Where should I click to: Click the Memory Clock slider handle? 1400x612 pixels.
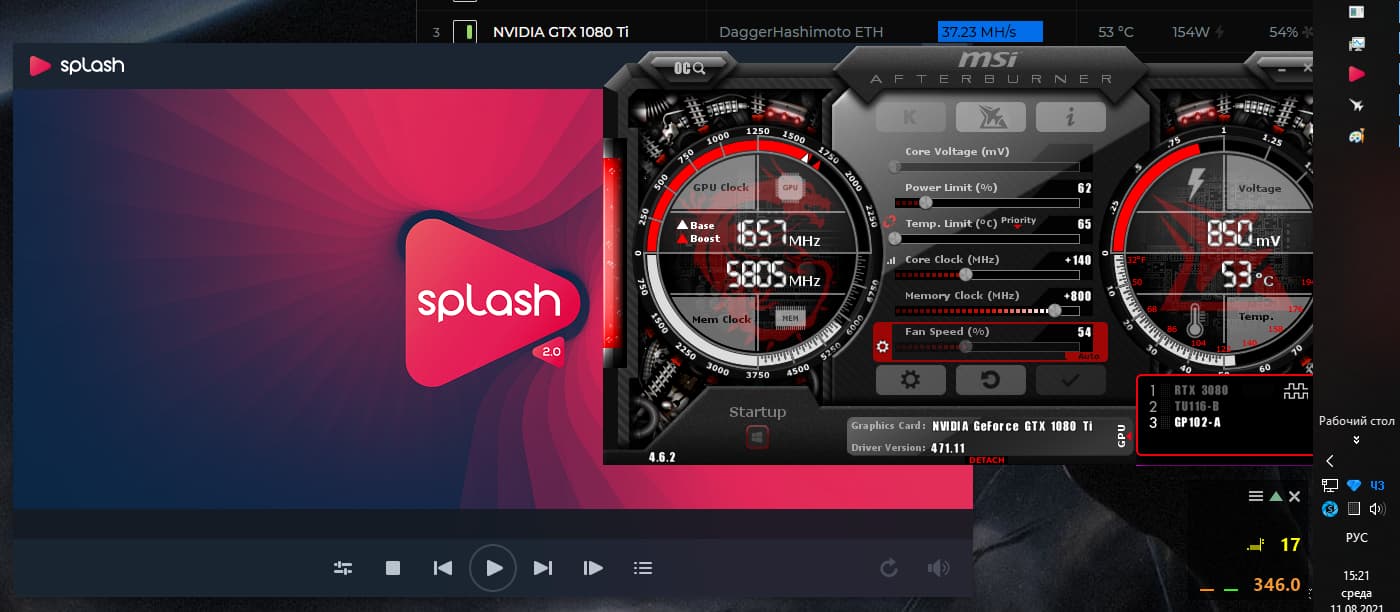click(1054, 310)
